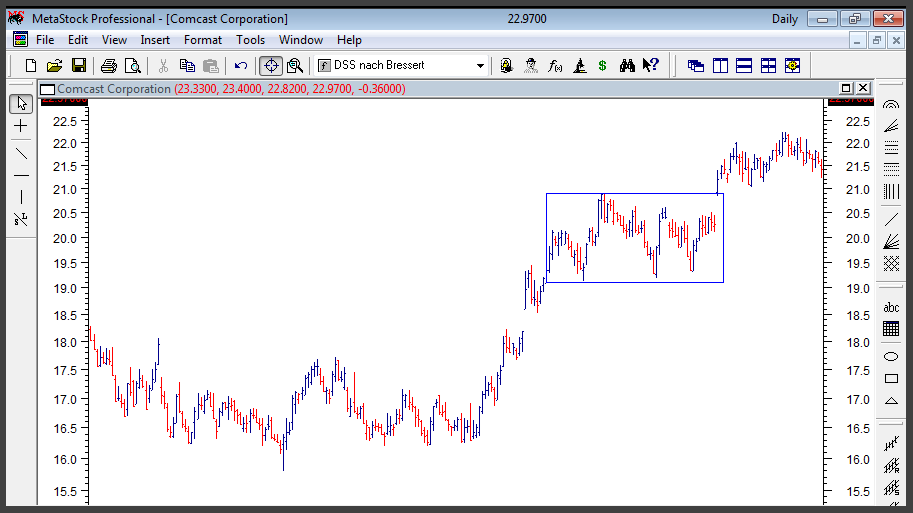The height and width of the screenshot is (513, 913).
Task: Select the vertical lines time zones tool
Action: [x=891, y=191]
